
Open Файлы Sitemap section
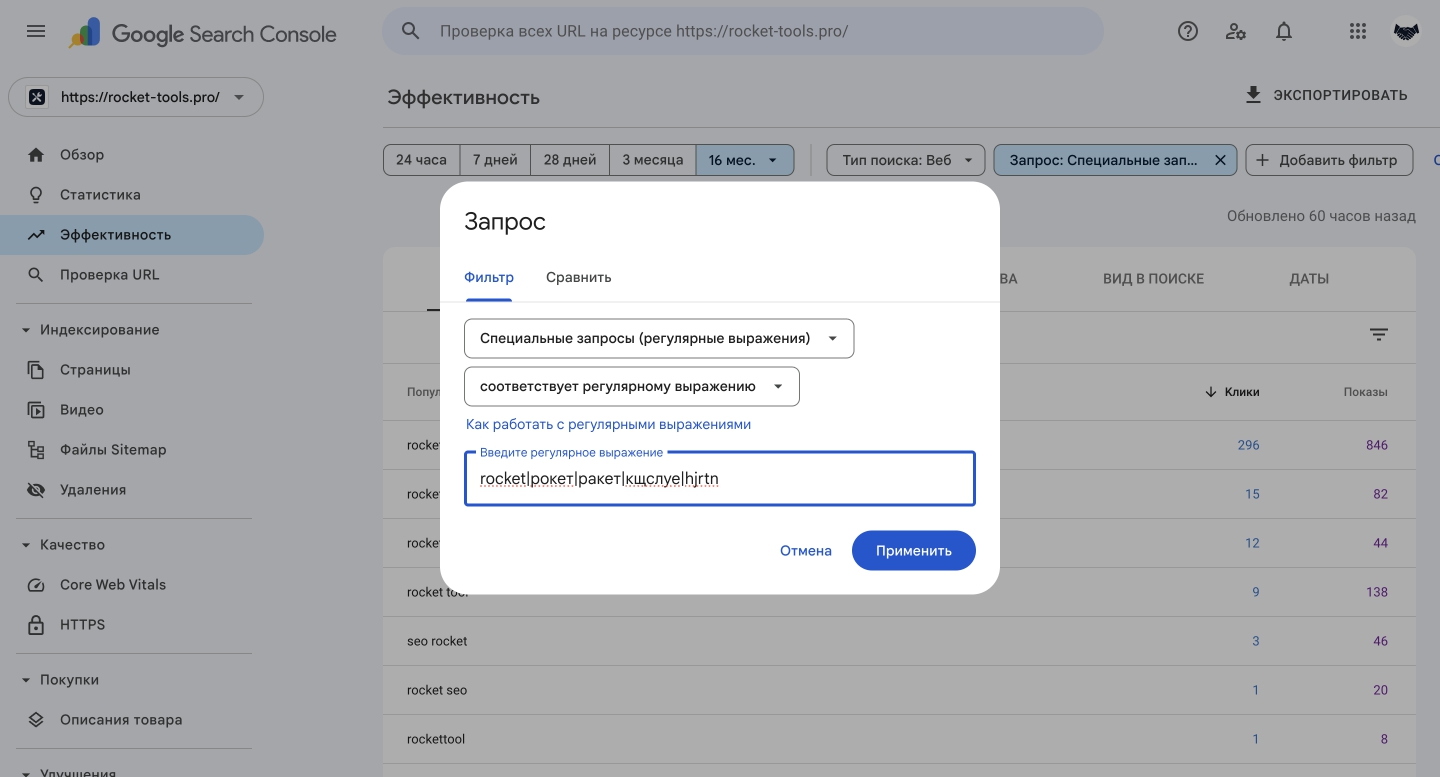[132, 450]
